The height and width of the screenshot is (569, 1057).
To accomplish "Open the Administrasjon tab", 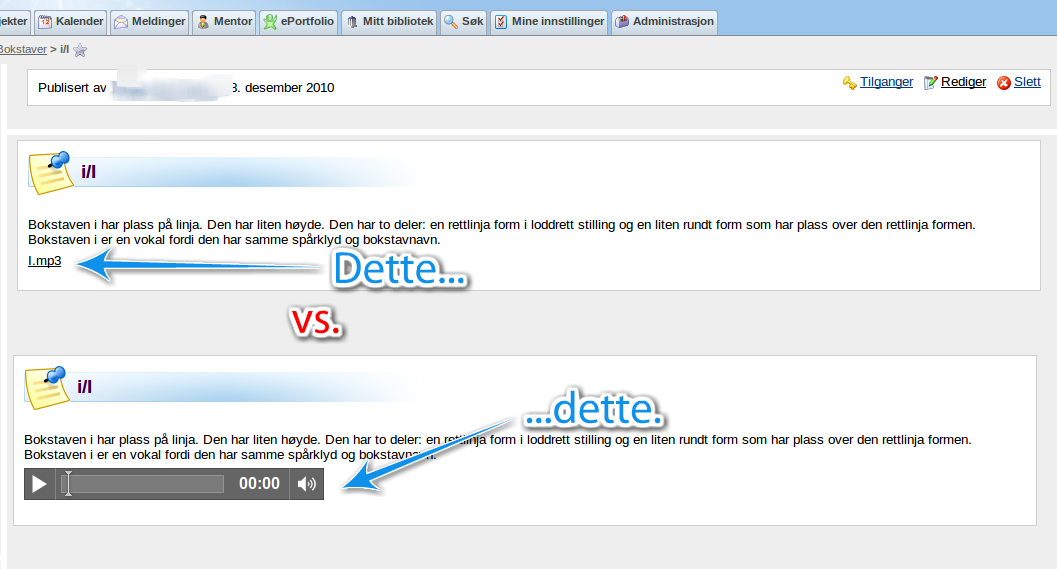I will pos(664,21).
